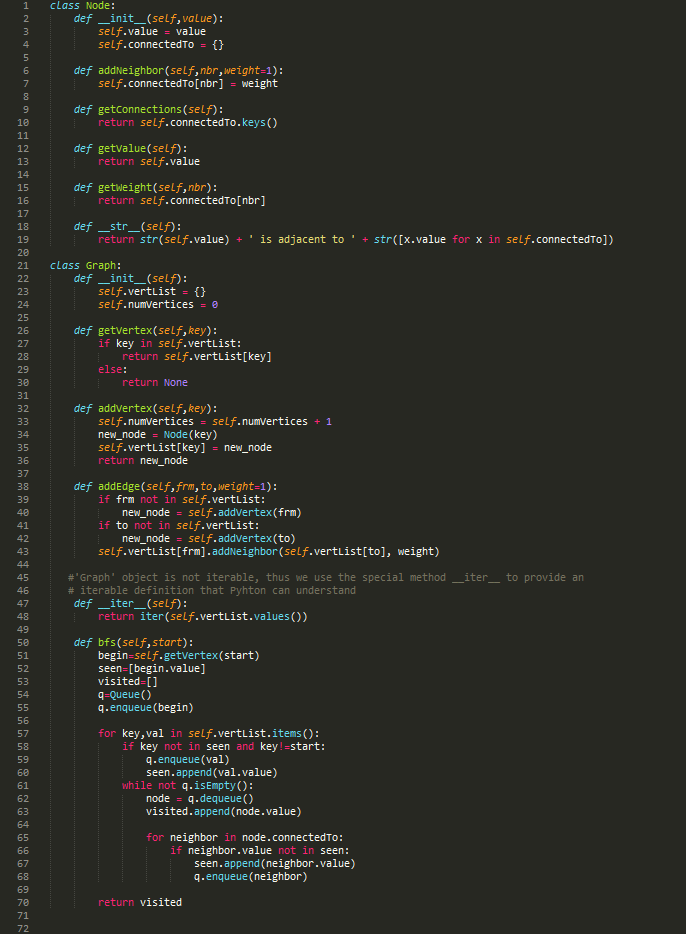Viewport: 686px width, 934px height.
Task: Click line 'return self.value'
Action: [149, 161]
